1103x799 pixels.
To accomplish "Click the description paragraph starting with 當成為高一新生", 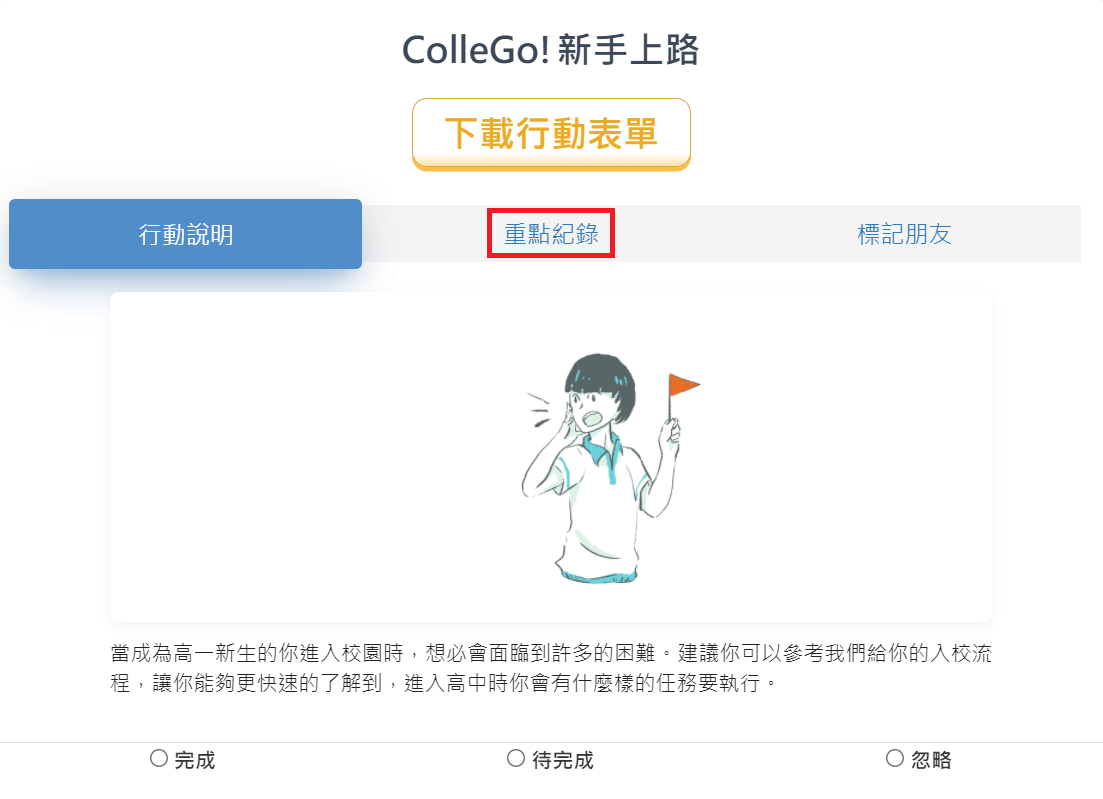I will tap(551, 668).
